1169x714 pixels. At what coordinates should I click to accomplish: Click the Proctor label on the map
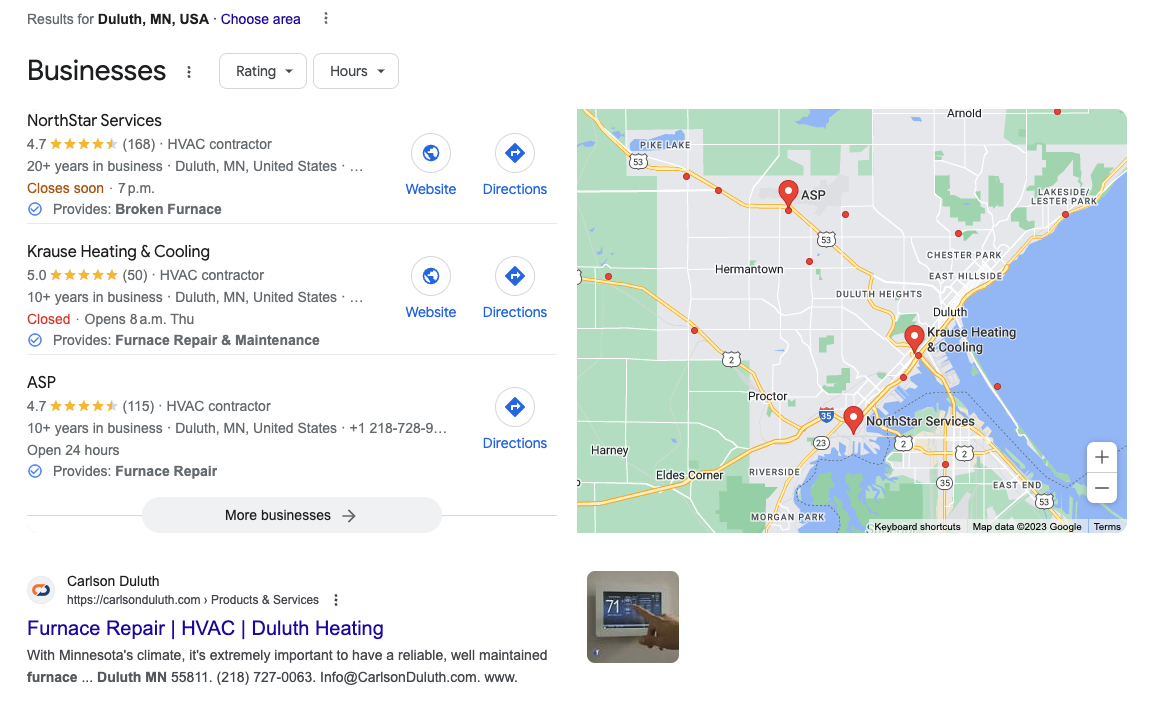point(767,397)
